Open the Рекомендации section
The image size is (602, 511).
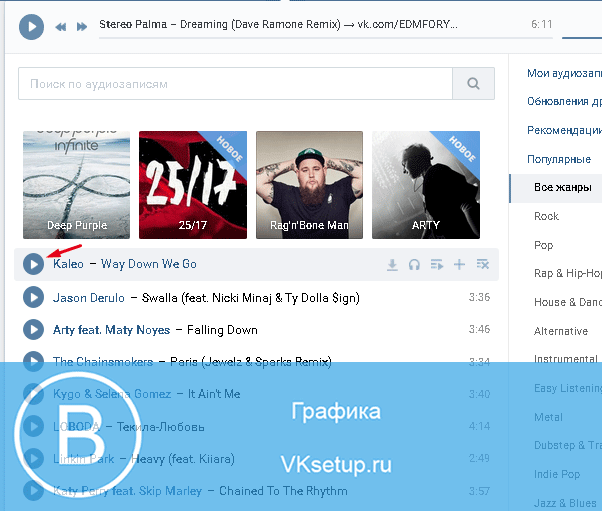click(564, 131)
